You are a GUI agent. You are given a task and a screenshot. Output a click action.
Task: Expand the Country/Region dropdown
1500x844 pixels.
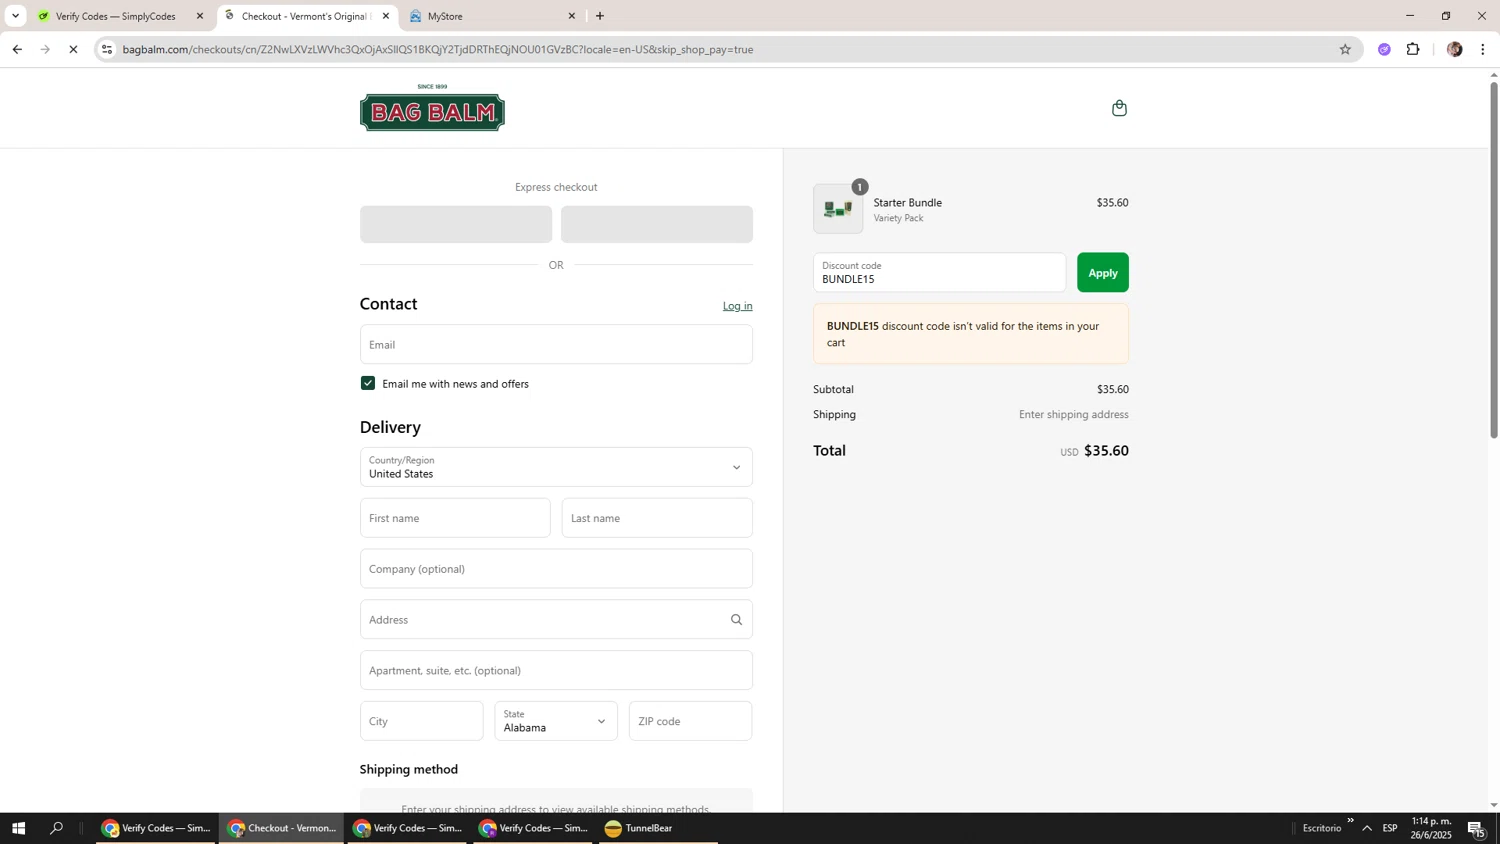click(x=556, y=467)
